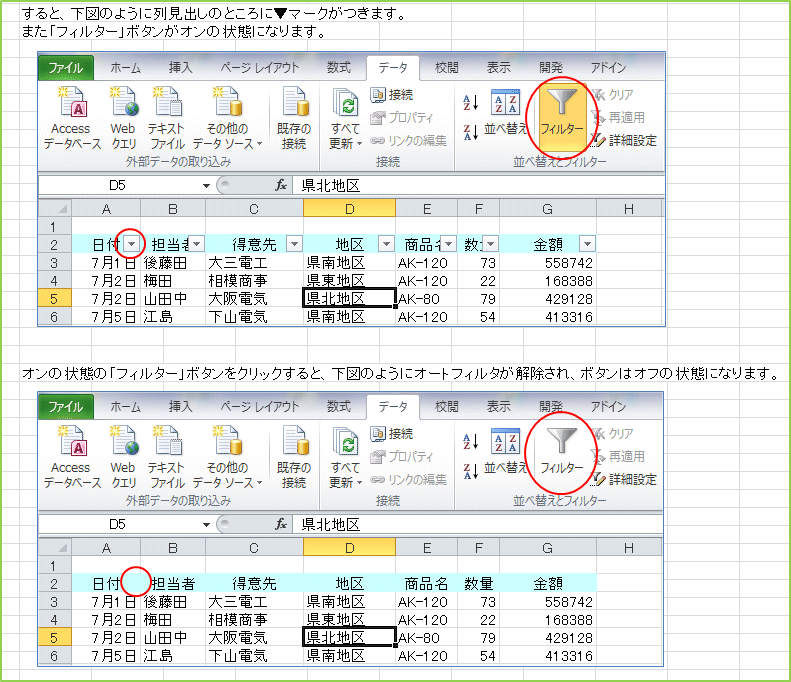Click sort dialog icon in upper ribbon

(505, 102)
